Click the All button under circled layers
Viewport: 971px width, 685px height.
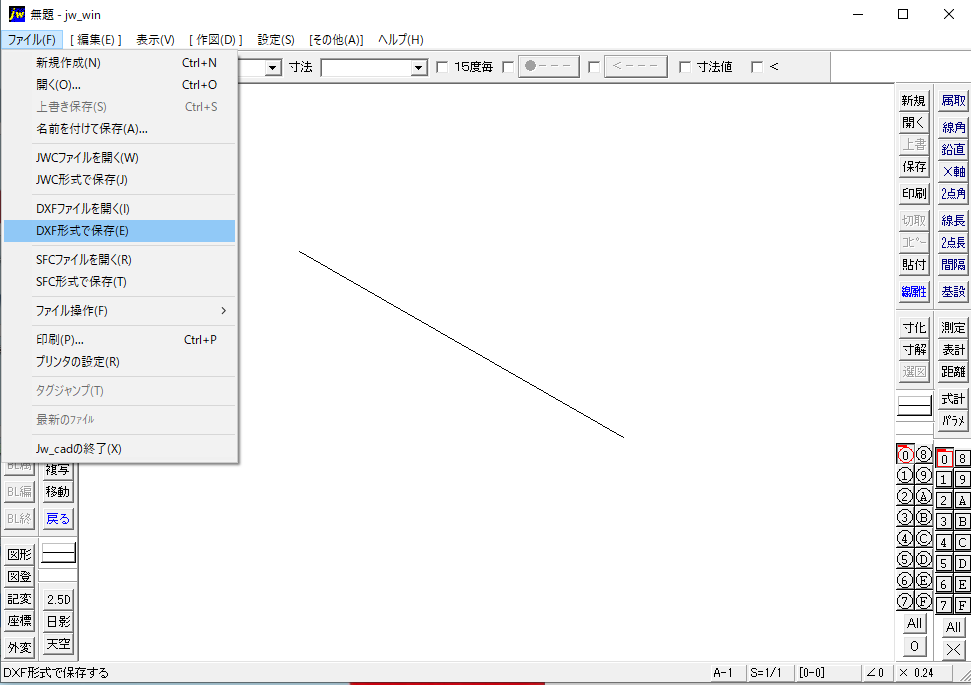coord(914,623)
